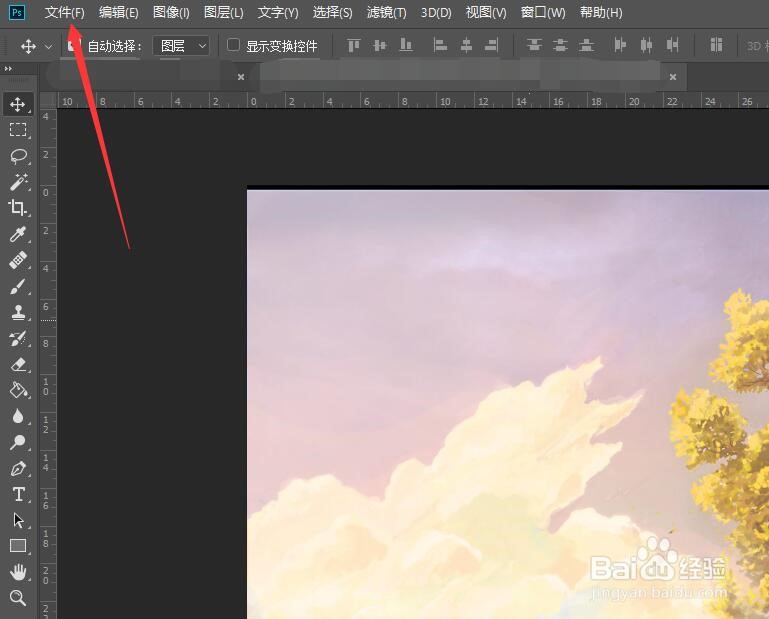The height and width of the screenshot is (619, 769).
Task: Select the Horizontal Type tool
Action: point(18,494)
